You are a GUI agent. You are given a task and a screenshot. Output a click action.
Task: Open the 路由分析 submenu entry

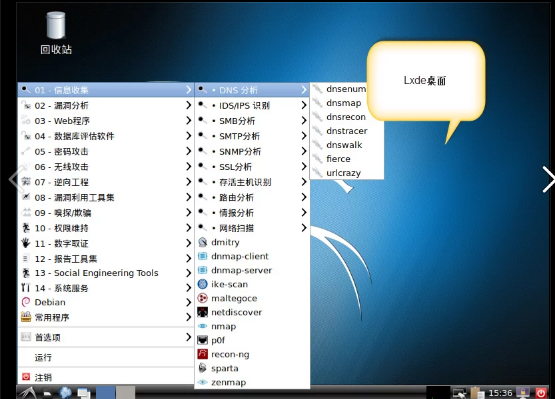[x=252, y=197]
